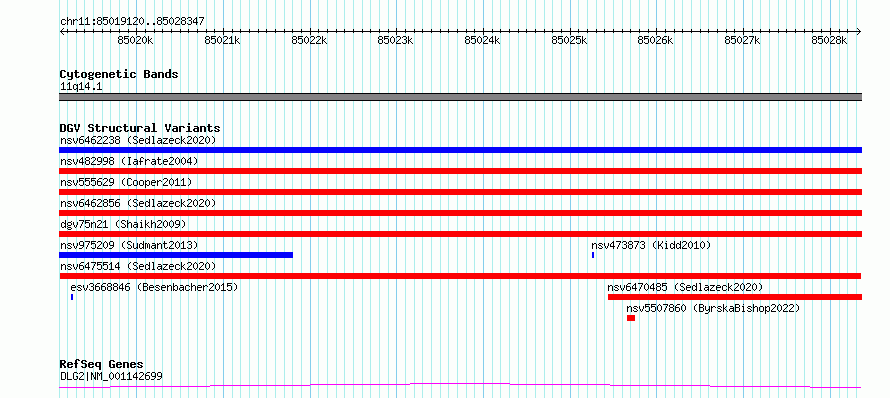Viewport: 890px width, 398px height.
Task: Click the DLG2|NM_001142699 gene label
Action: point(111,376)
